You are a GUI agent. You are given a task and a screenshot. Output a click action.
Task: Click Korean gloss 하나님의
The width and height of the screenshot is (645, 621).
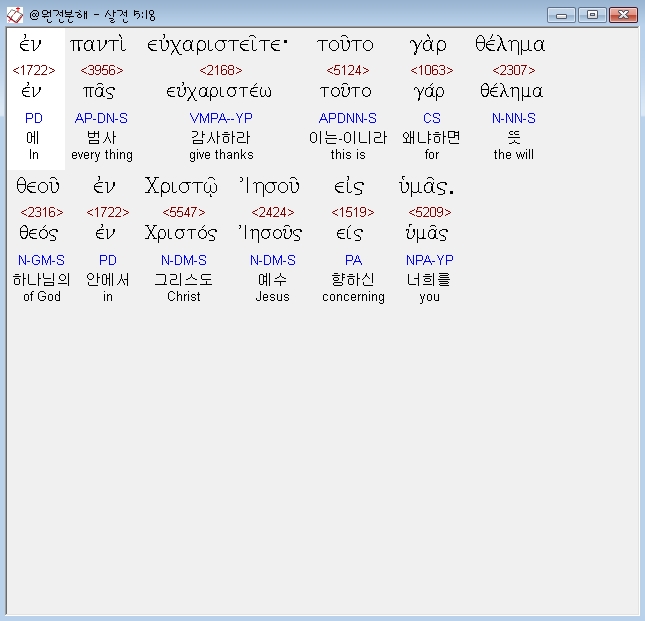tap(41, 280)
